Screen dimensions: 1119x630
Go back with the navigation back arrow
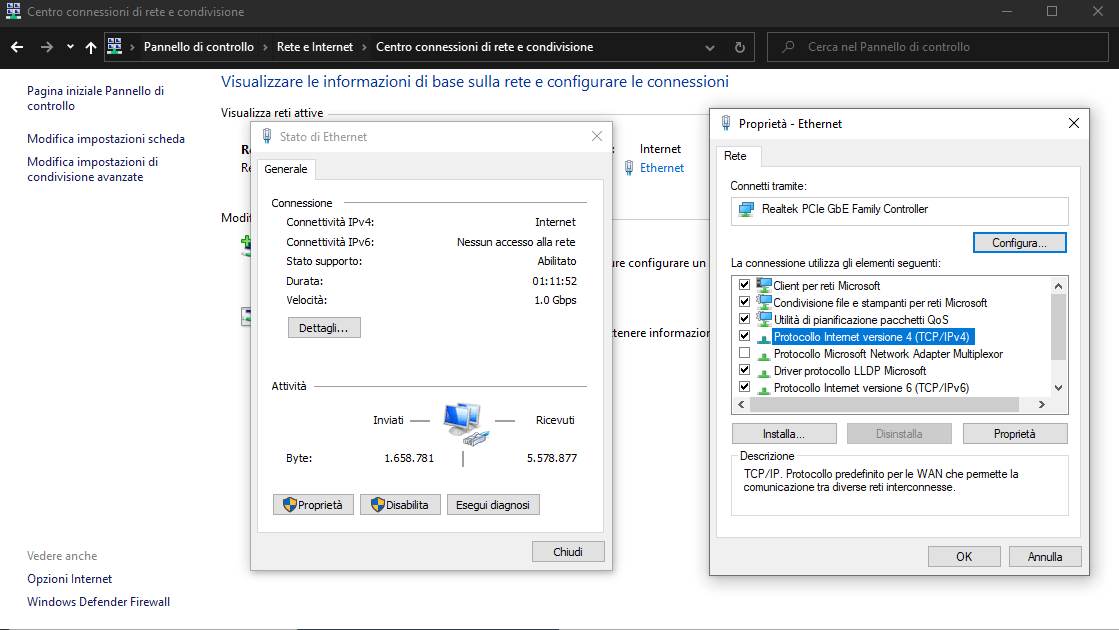pyautogui.click(x=17, y=47)
